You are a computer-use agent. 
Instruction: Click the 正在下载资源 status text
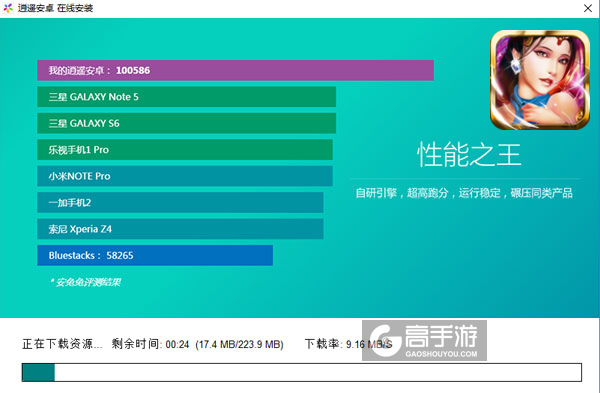pos(62,344)
